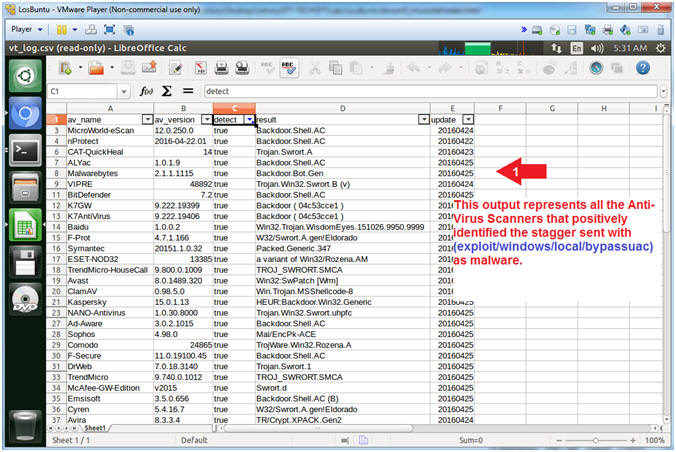This screenshot has width=676, height=452.
Task: Click the Export as PDF icon
Action: [200, 68]
